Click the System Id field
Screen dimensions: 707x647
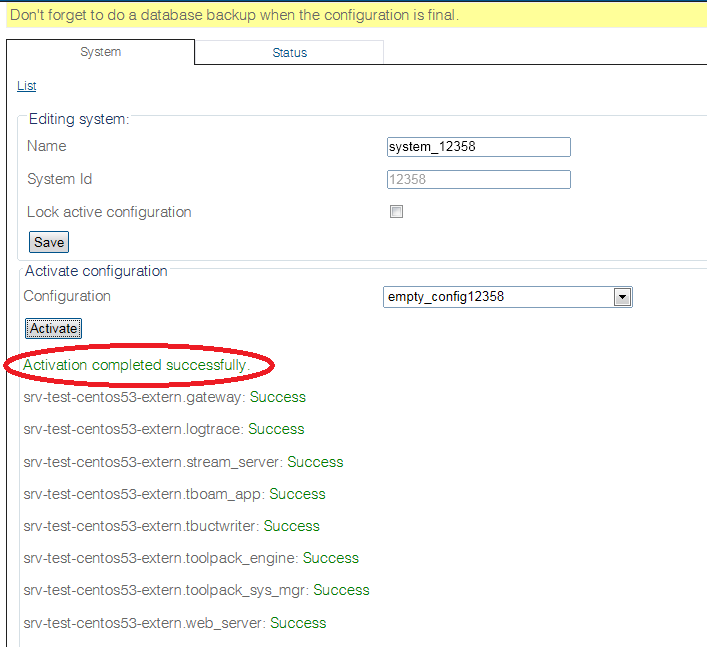[x=478, y=180]
